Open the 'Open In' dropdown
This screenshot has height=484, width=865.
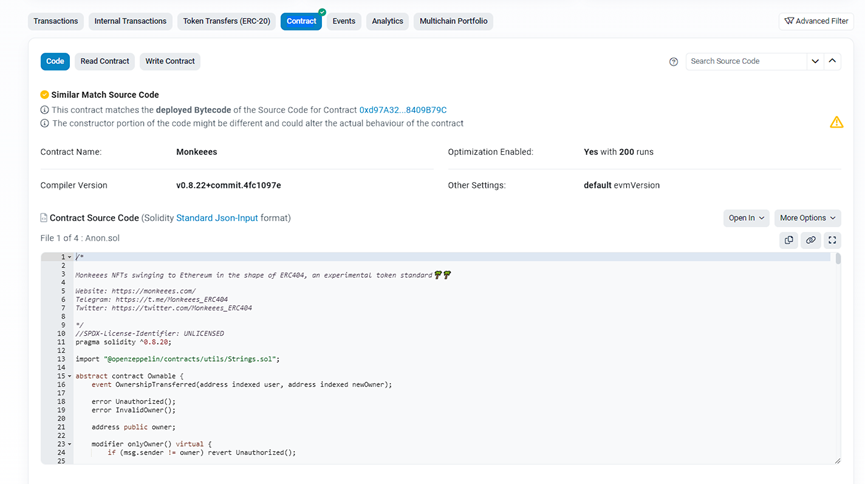pos(746,218)
